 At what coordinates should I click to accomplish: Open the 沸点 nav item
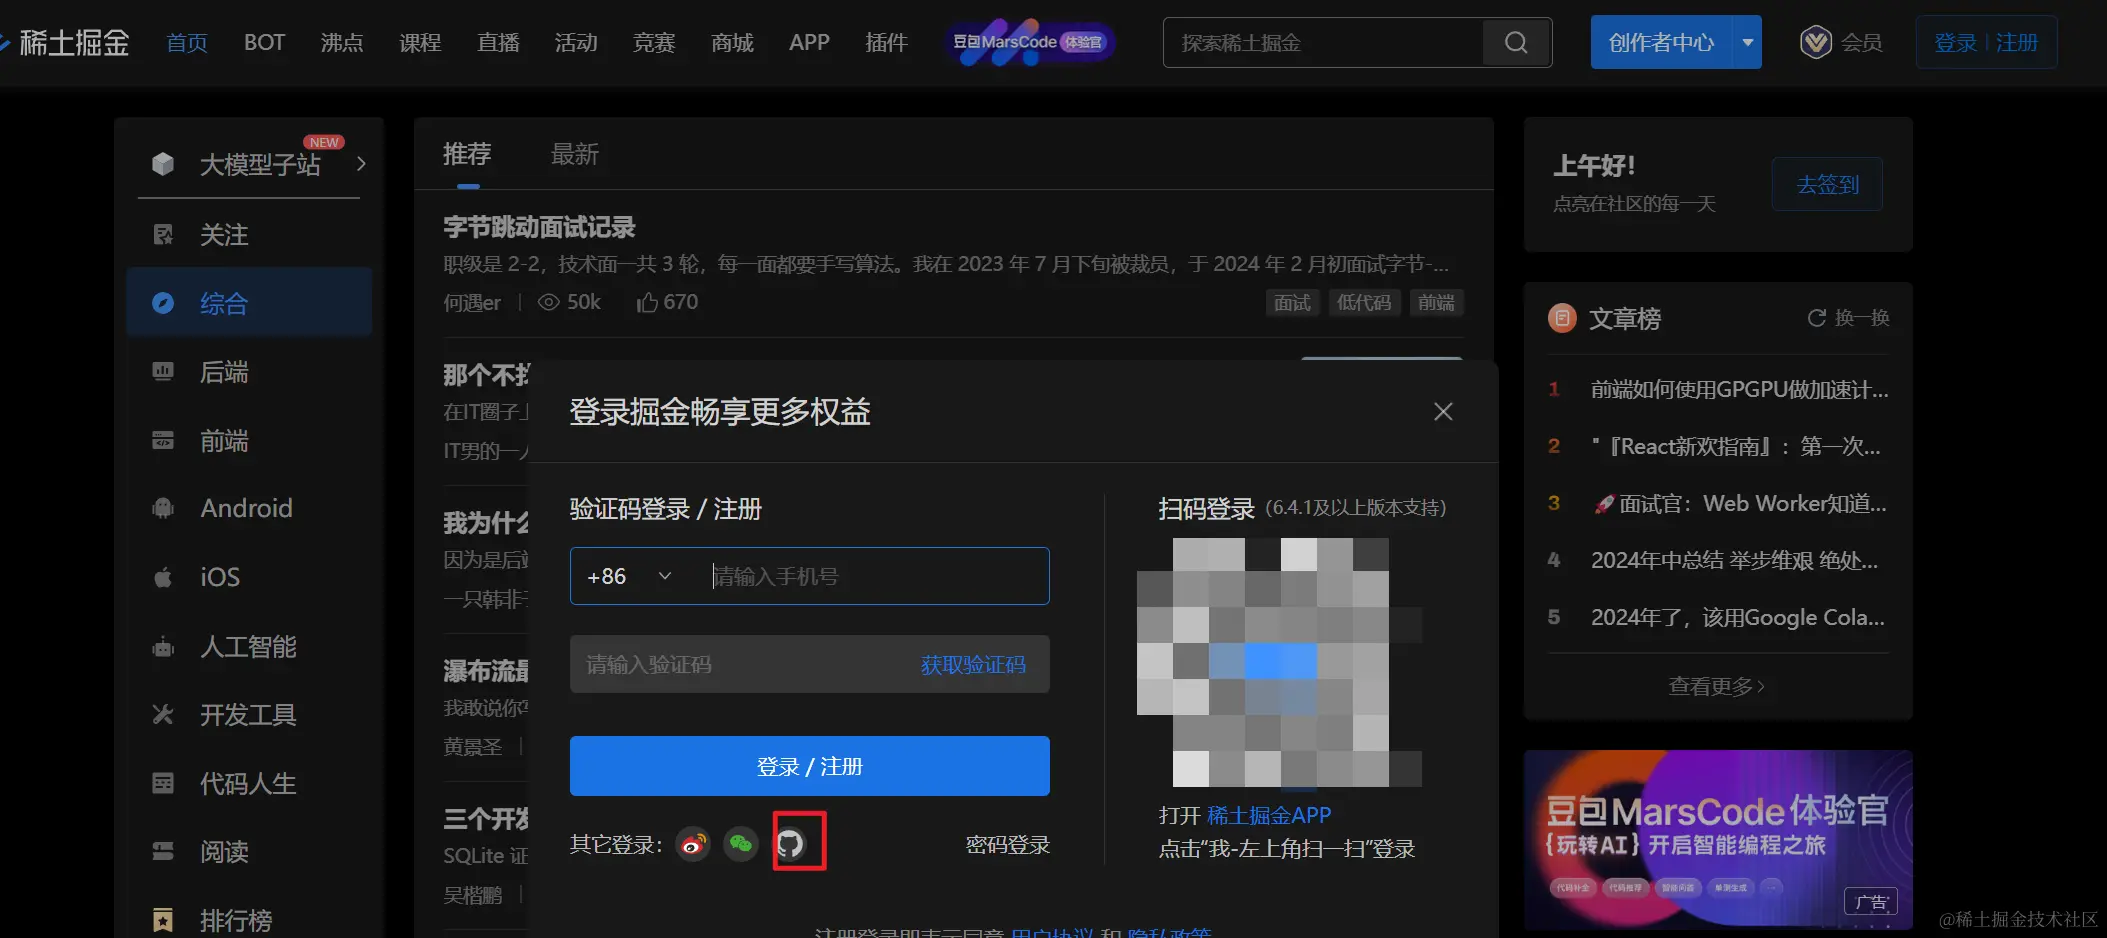point(342,43)
